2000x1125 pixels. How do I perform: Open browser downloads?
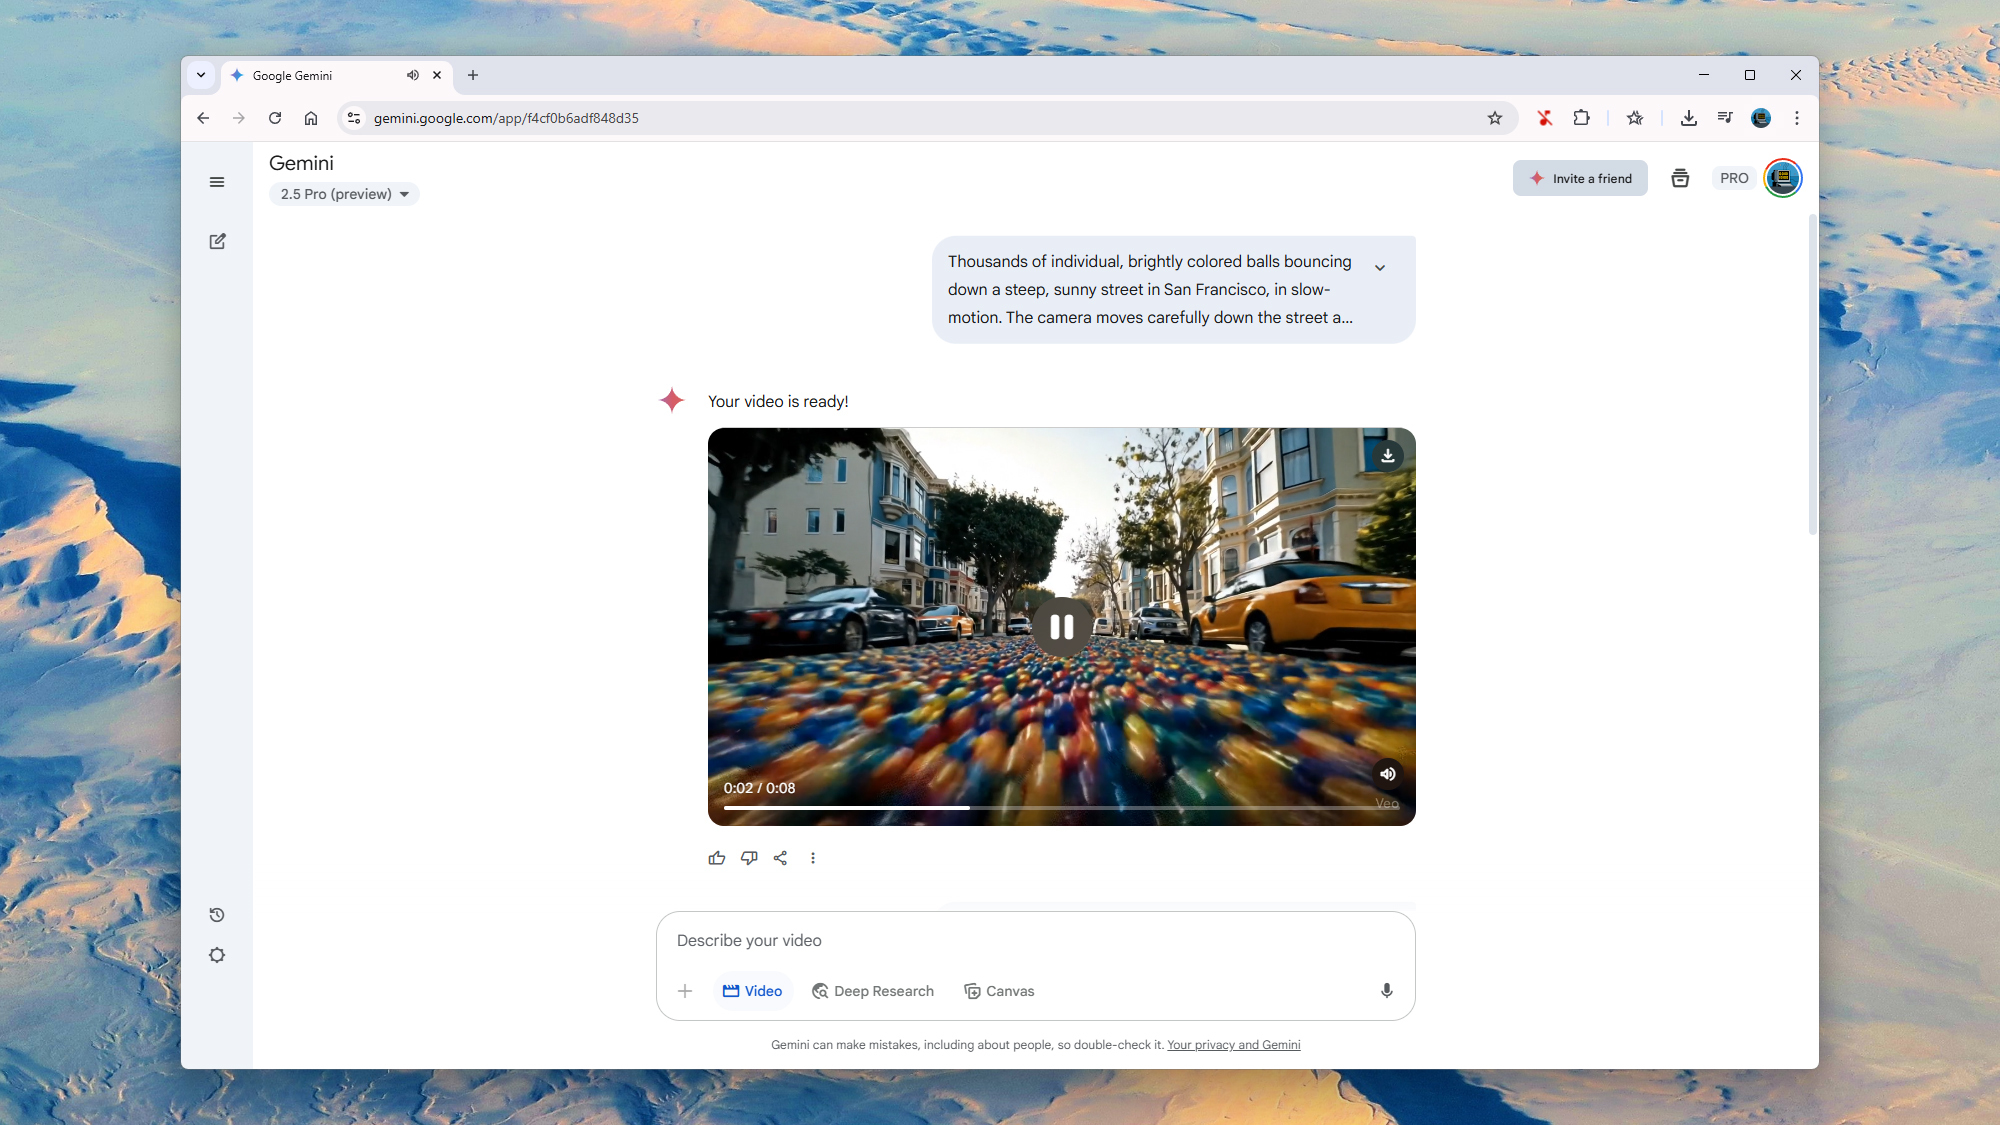1689,118
